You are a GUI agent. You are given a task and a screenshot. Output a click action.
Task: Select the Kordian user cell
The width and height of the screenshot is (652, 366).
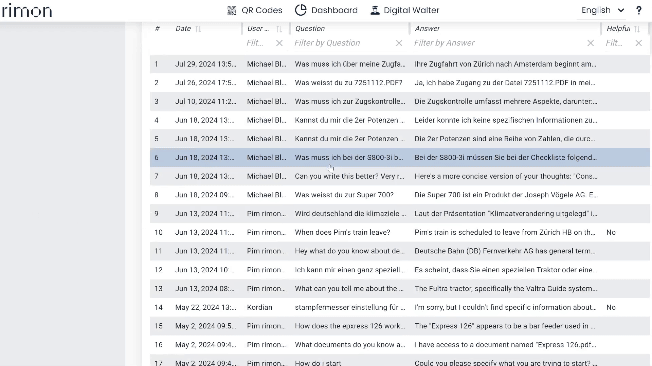(x=259, y=307)
